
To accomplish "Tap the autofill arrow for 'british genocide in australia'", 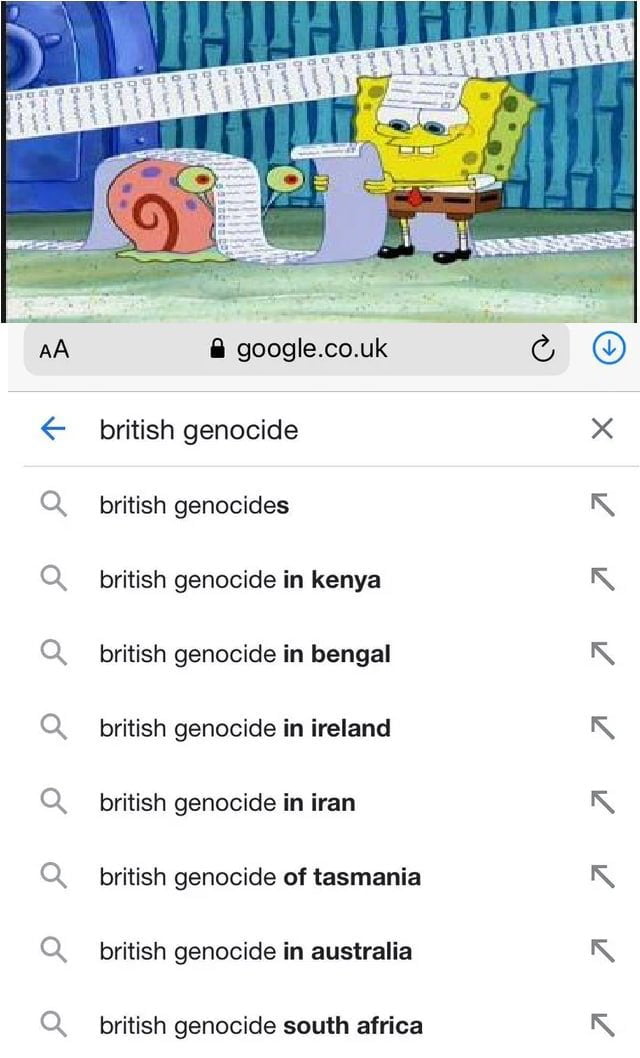I will [x=604, y=950].
